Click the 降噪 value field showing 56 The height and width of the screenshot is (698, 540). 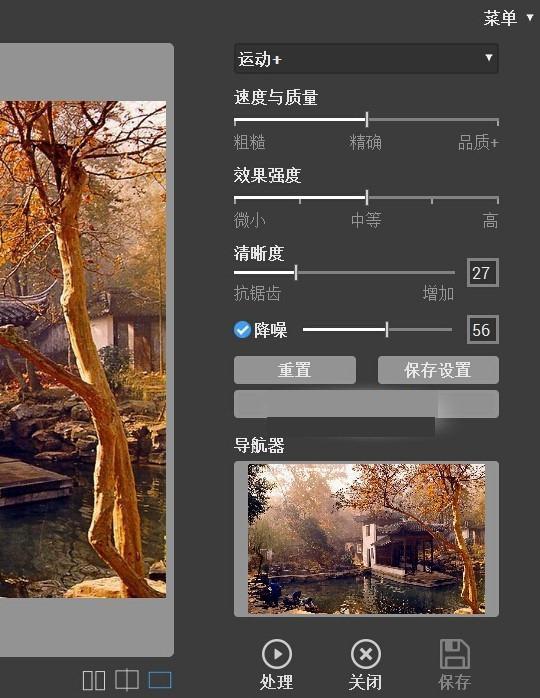[x=483, y=330]
